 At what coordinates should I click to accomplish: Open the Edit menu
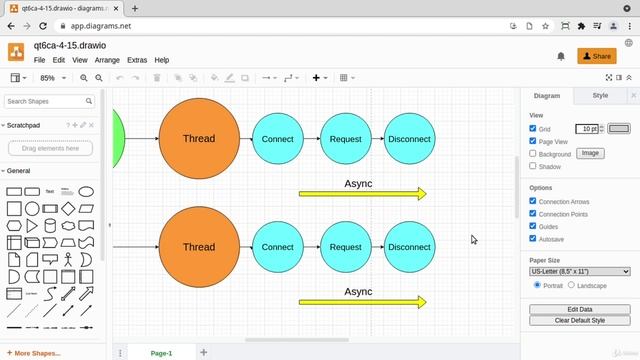[59, 60]
